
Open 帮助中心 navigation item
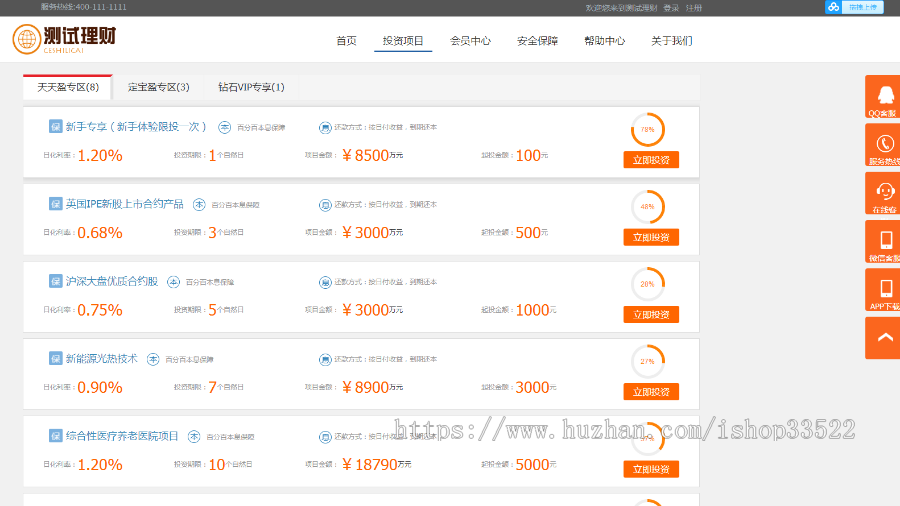(604, 41)
